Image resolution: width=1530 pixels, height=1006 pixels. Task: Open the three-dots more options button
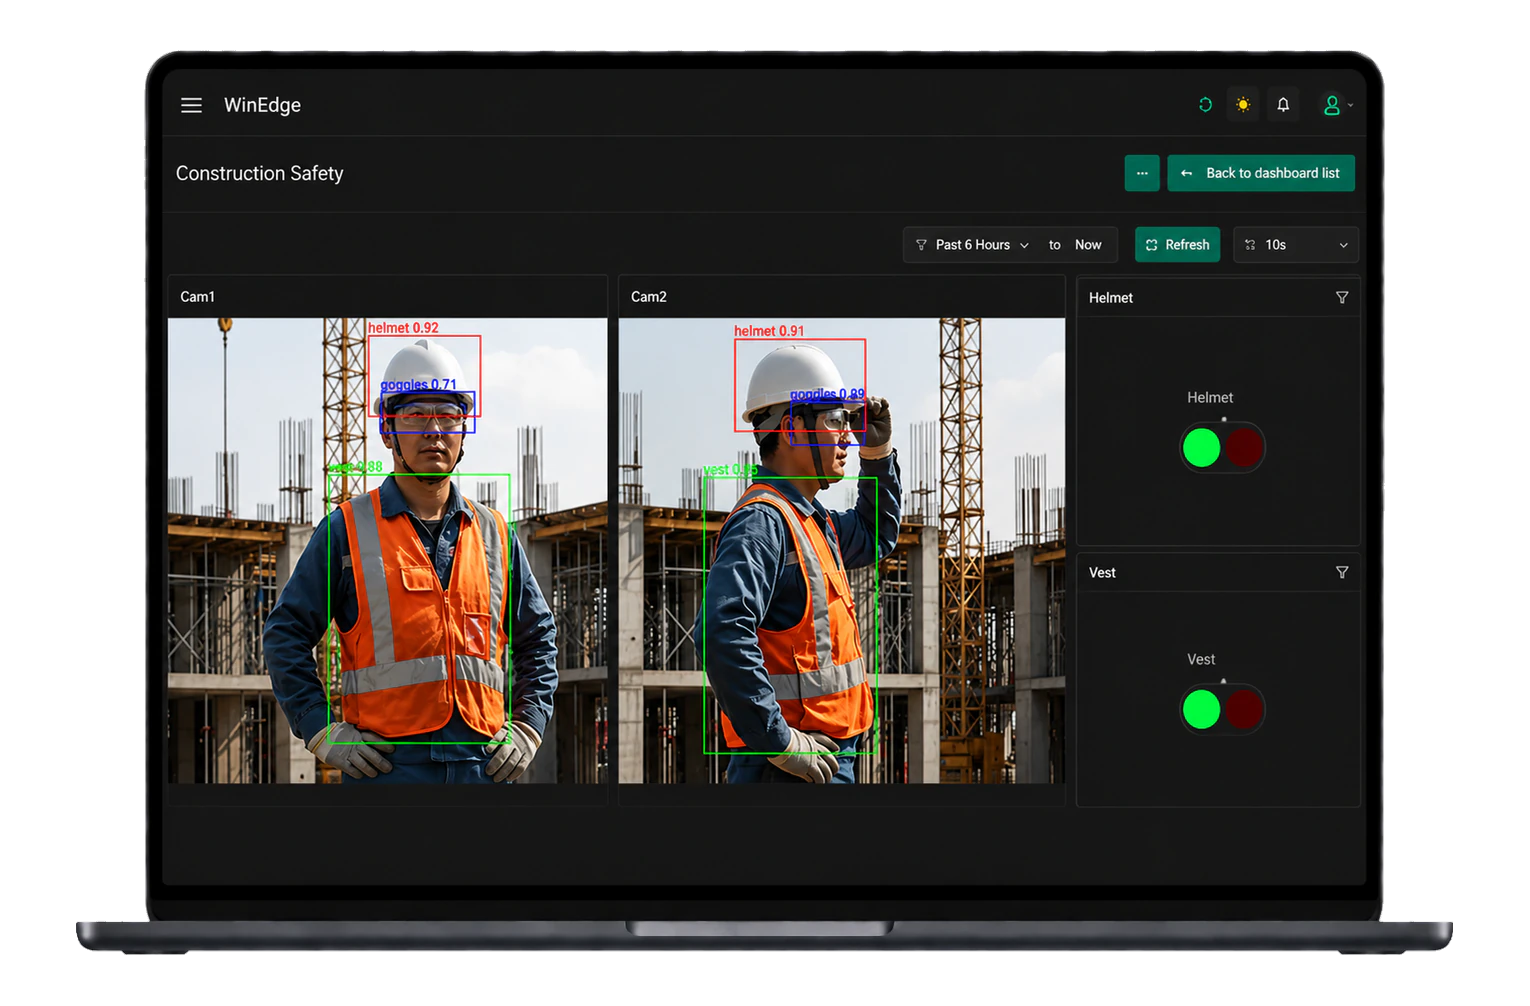point(1142,173)
